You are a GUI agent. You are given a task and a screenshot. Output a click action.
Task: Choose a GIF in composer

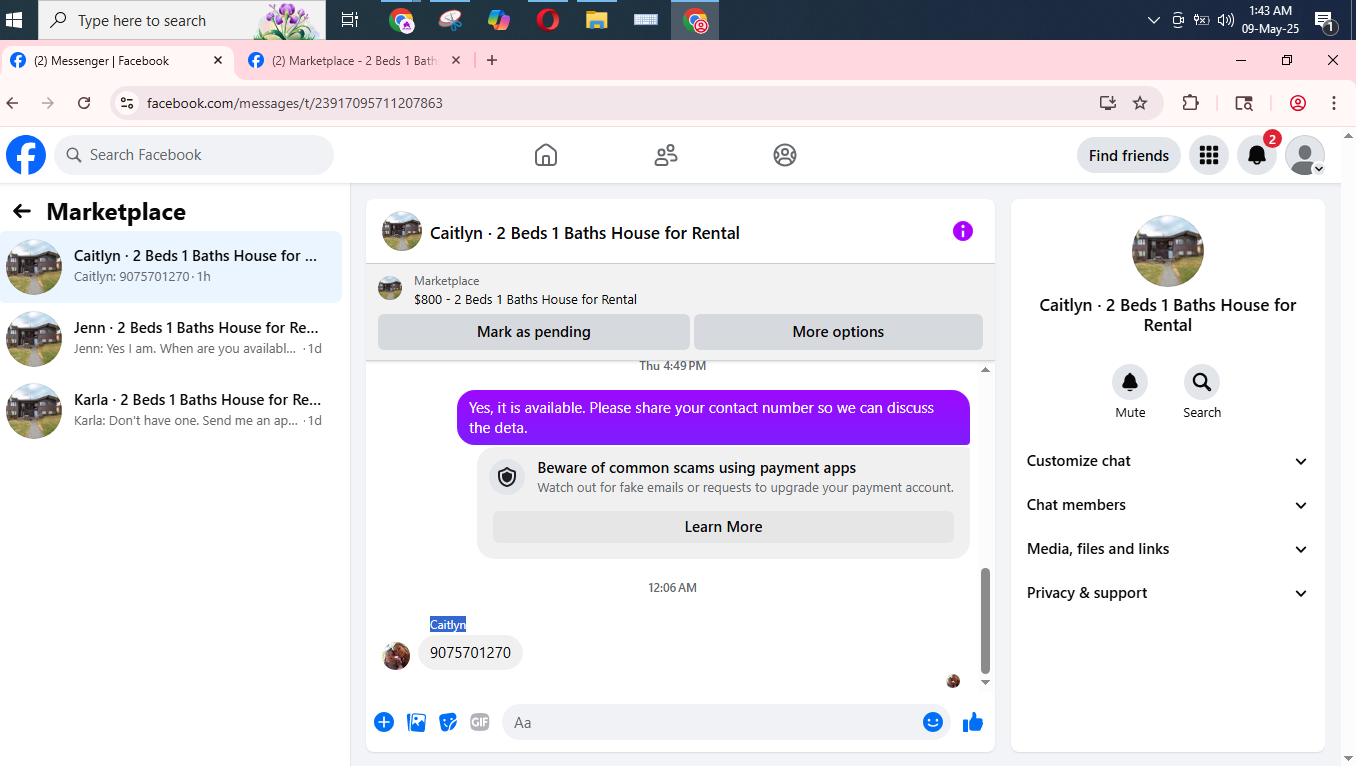480,722
